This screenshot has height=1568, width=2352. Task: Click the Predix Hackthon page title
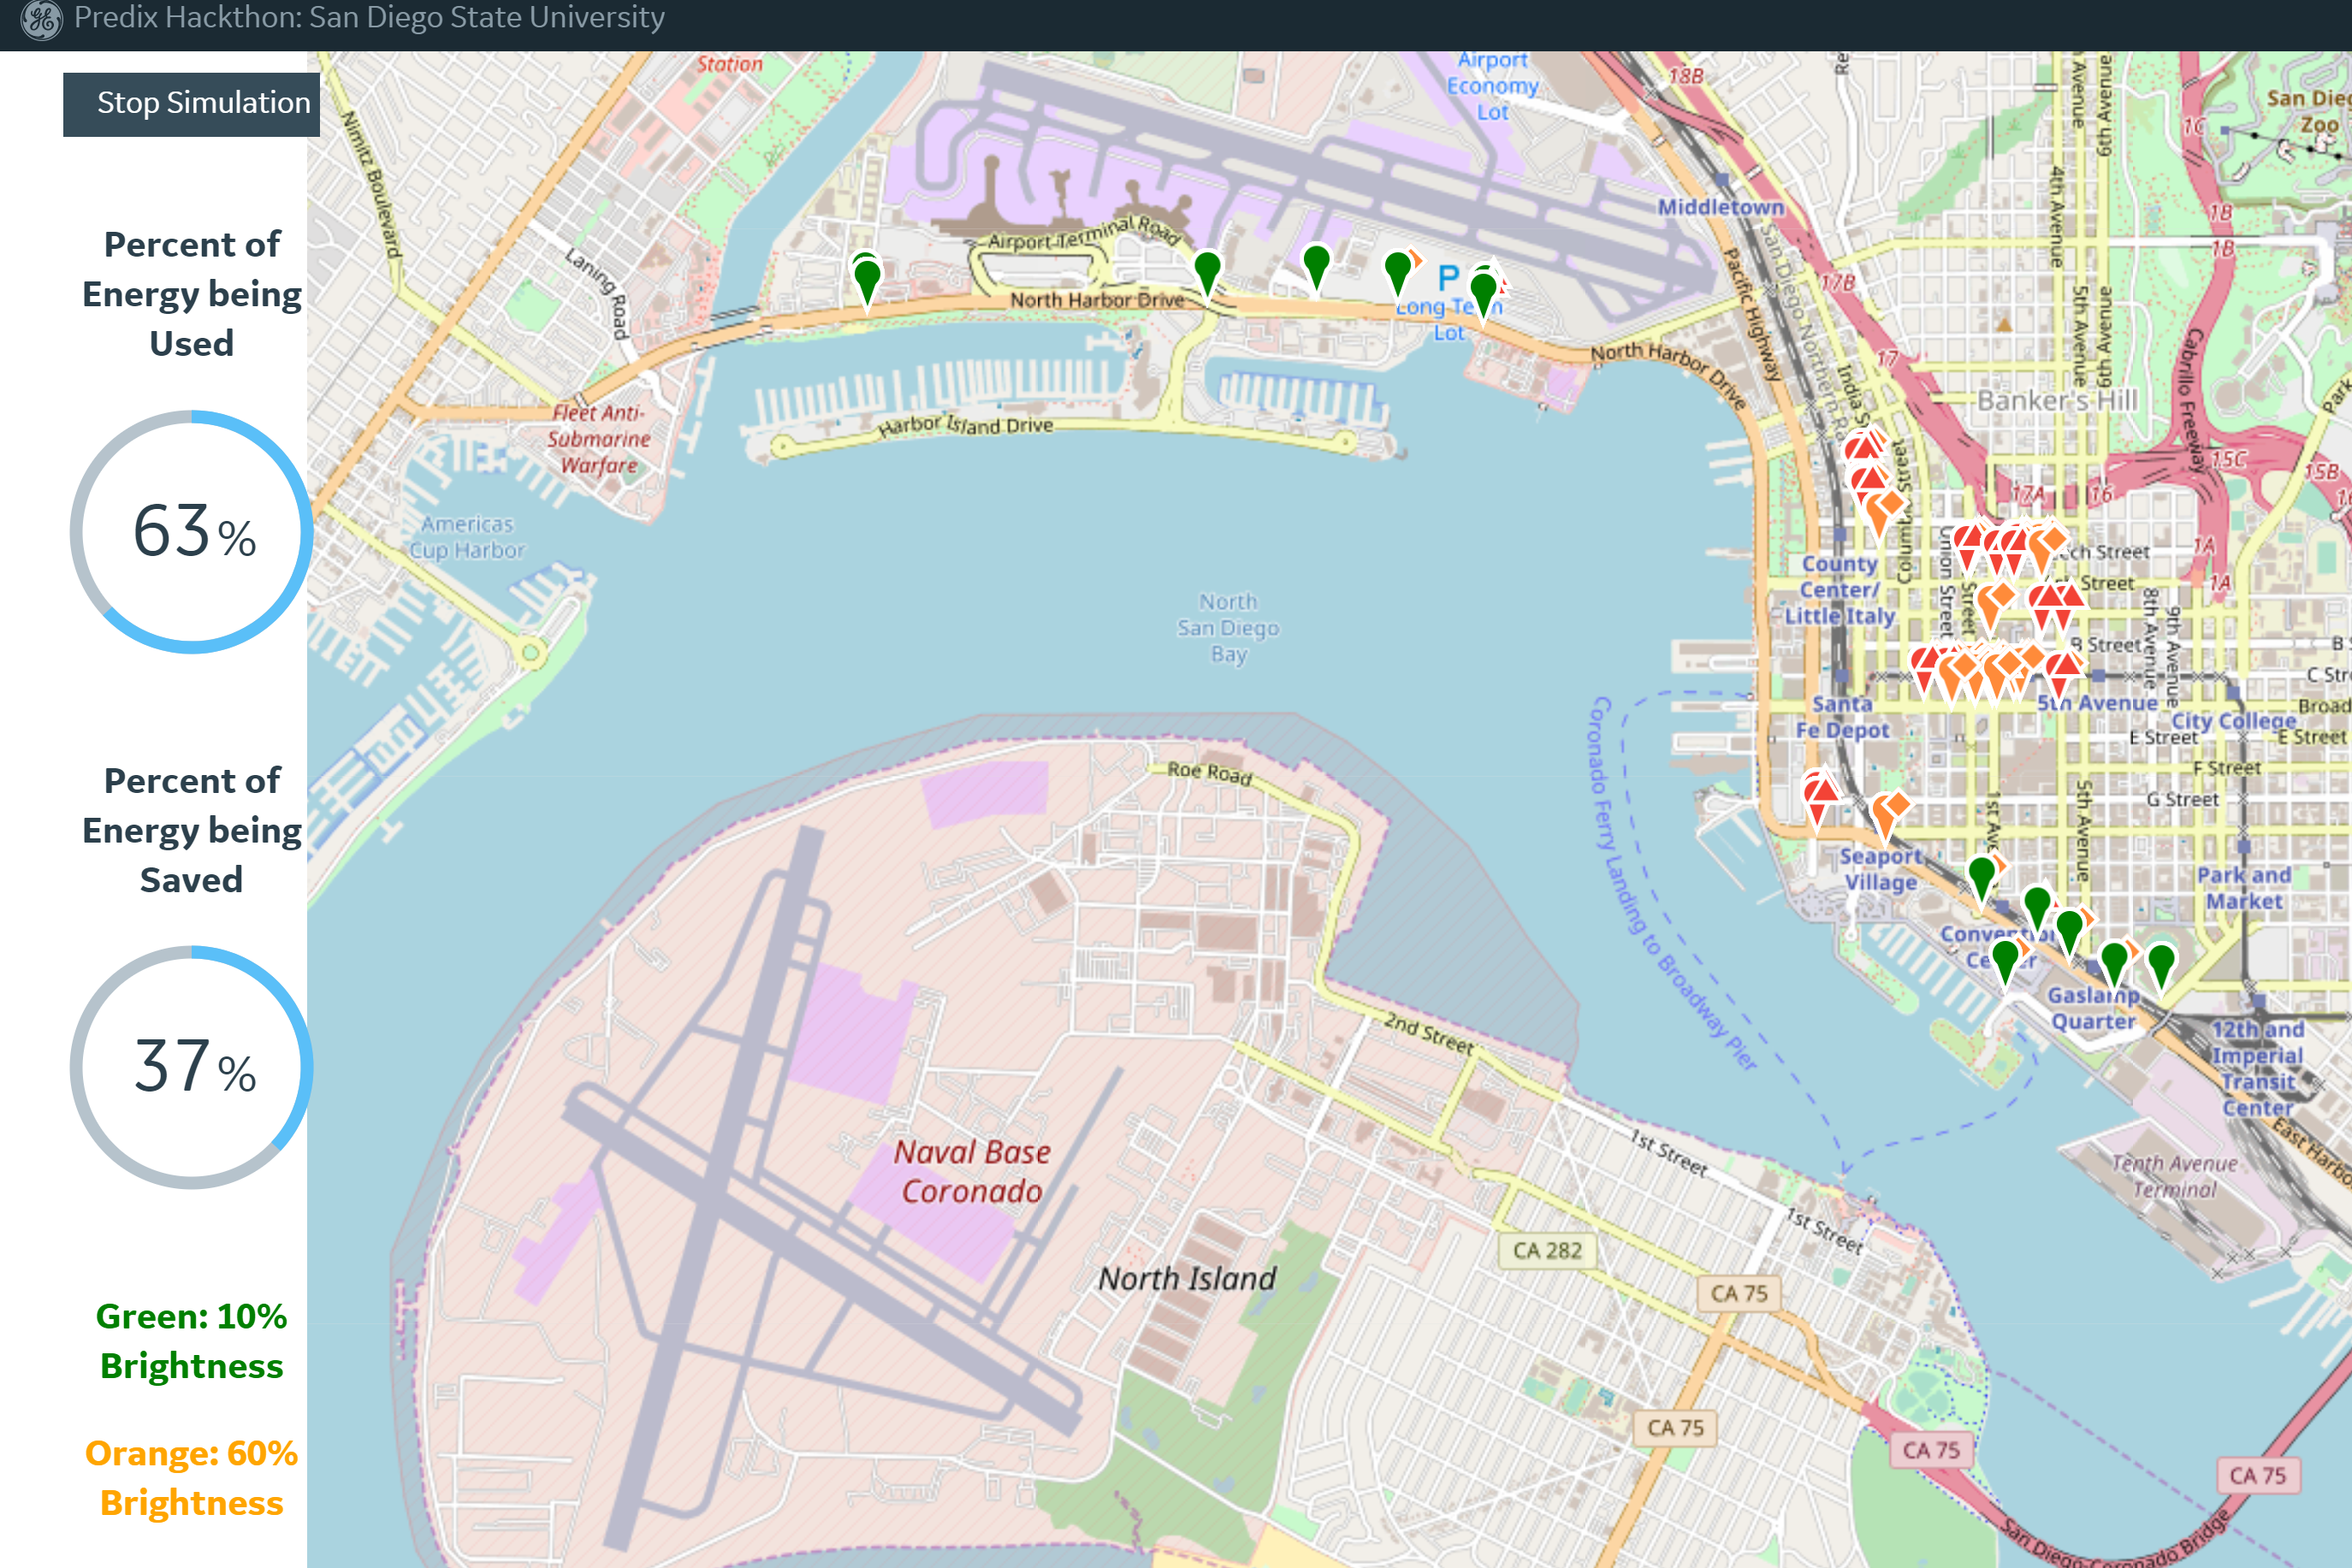(x=369, y=18)
